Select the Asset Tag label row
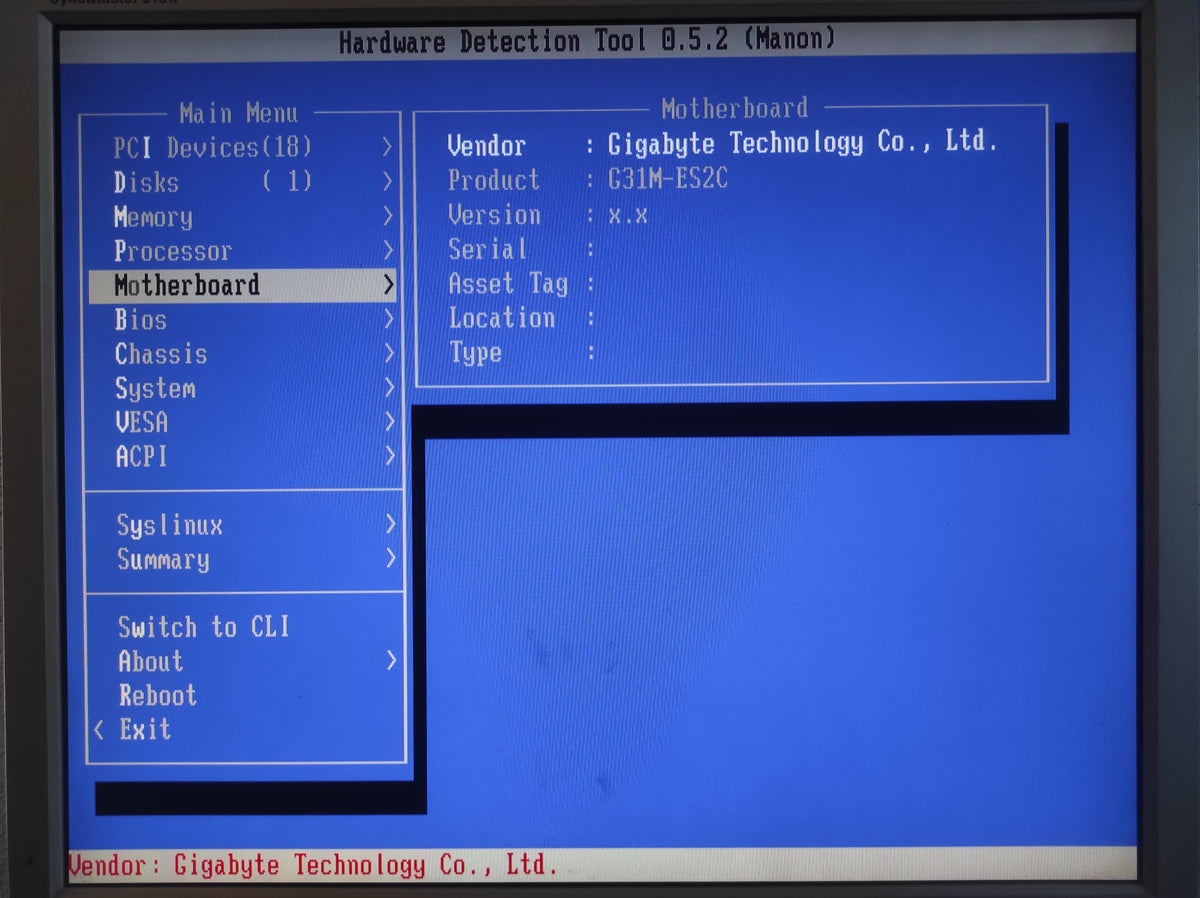This screenshot has height=898, width=1200. click(508, 284)
